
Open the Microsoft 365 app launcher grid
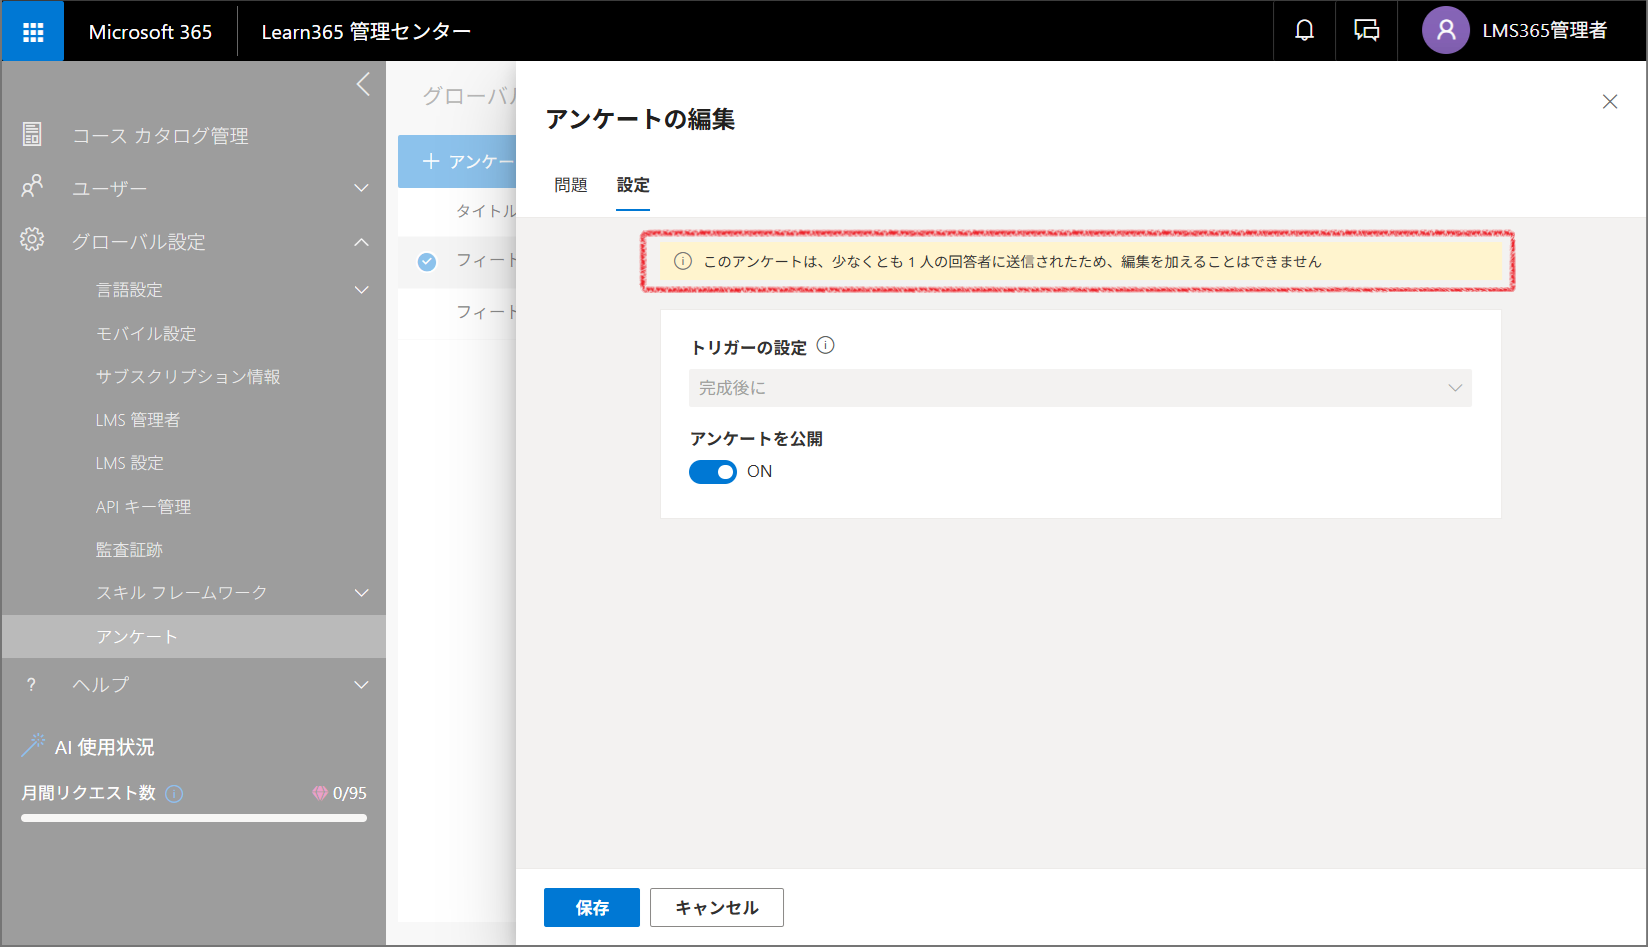pyautogui.click(x=33, y=32)
